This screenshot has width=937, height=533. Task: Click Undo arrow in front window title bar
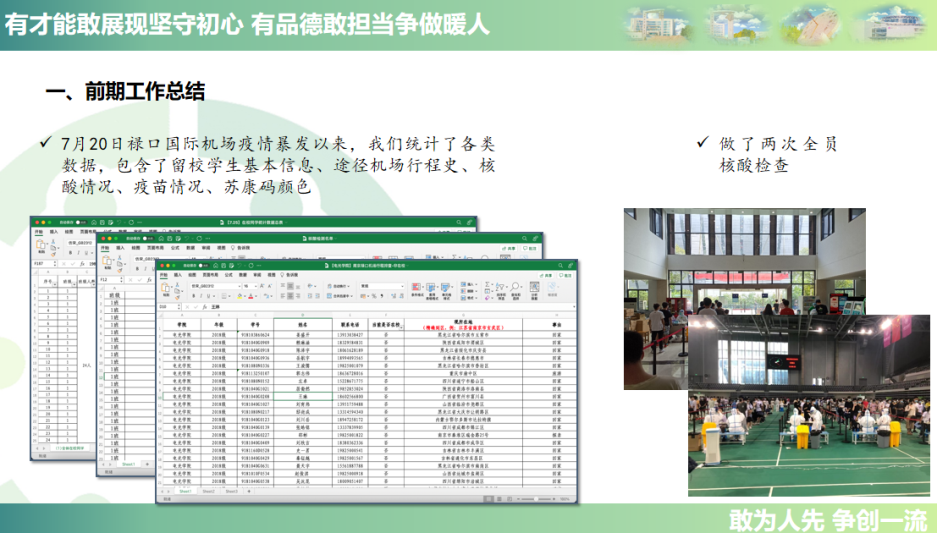tap(239, 266)
